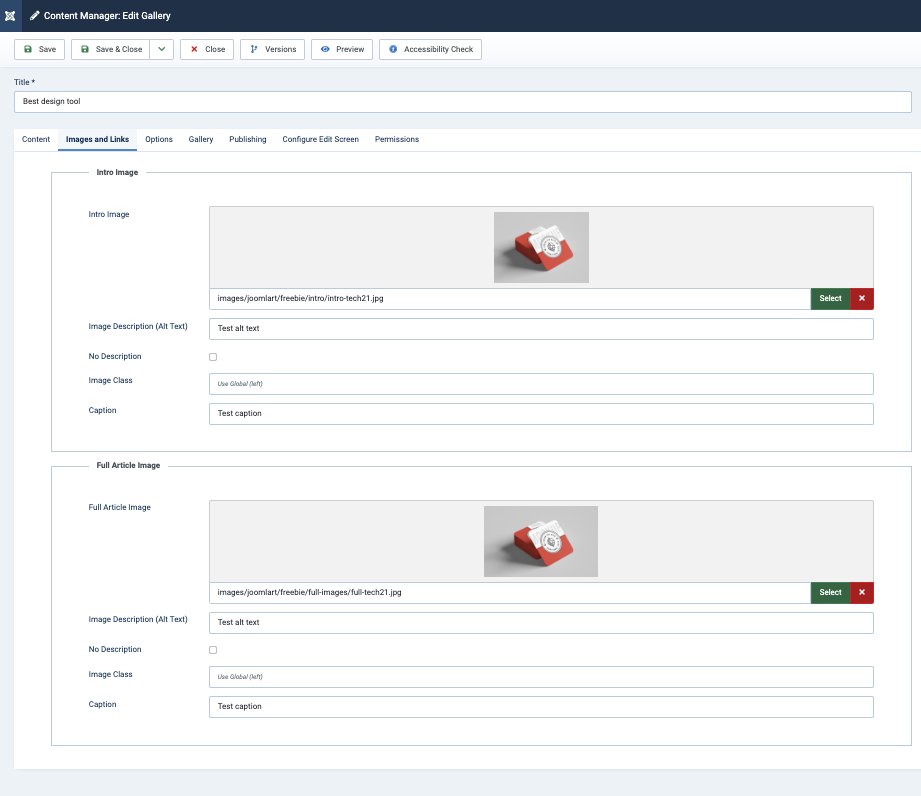Enable No Description for Intro Image

(213, 357)
